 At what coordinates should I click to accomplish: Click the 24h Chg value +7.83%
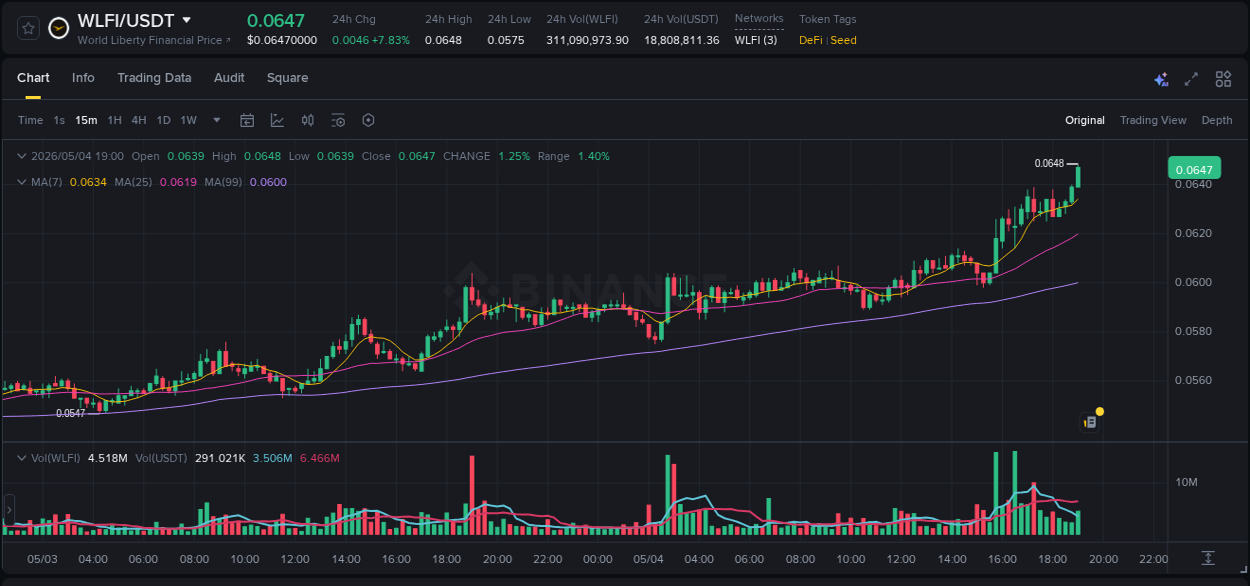[x=391, y=40]
